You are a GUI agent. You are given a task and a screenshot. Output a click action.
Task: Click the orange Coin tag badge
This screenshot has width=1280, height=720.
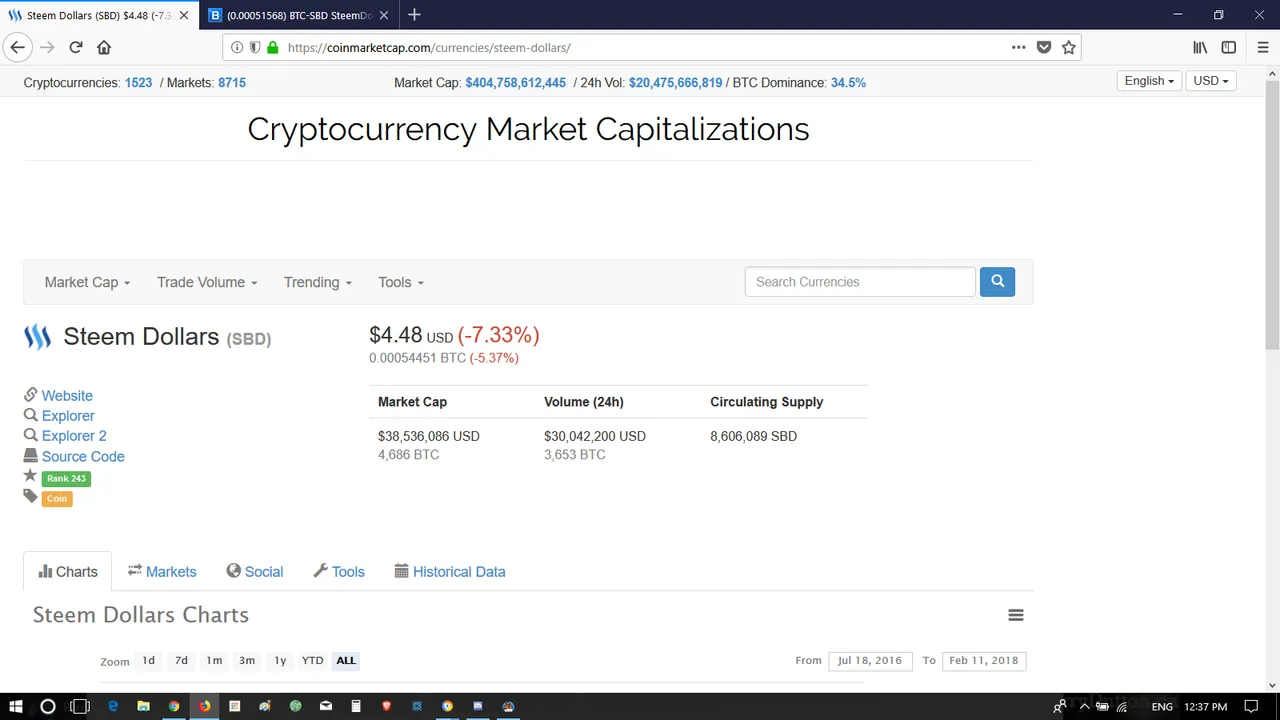(x=57, y=498)
